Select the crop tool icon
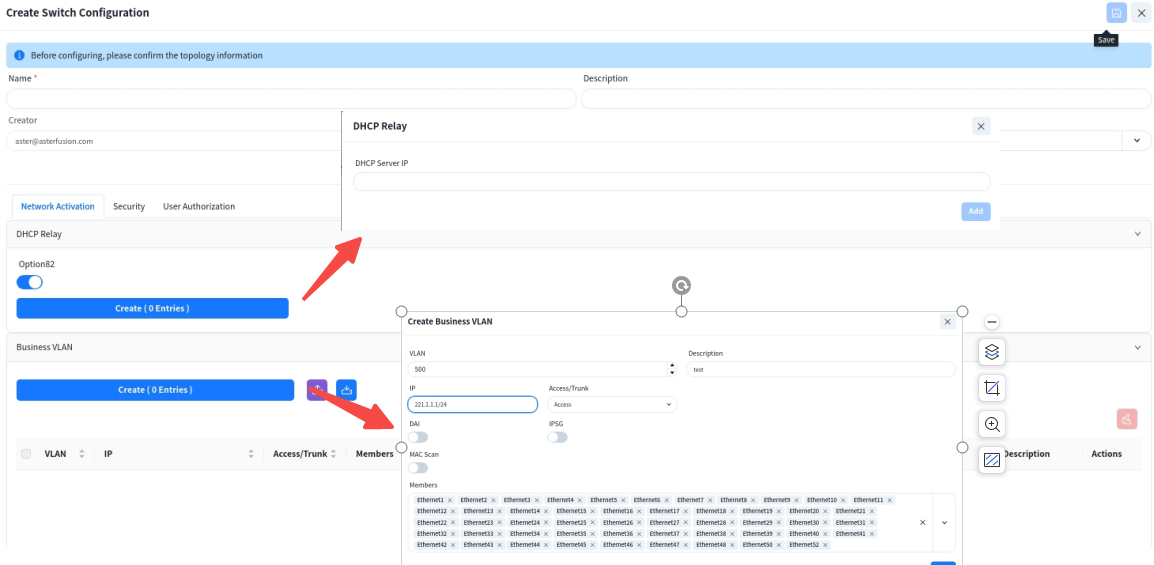 coord(992,388)
